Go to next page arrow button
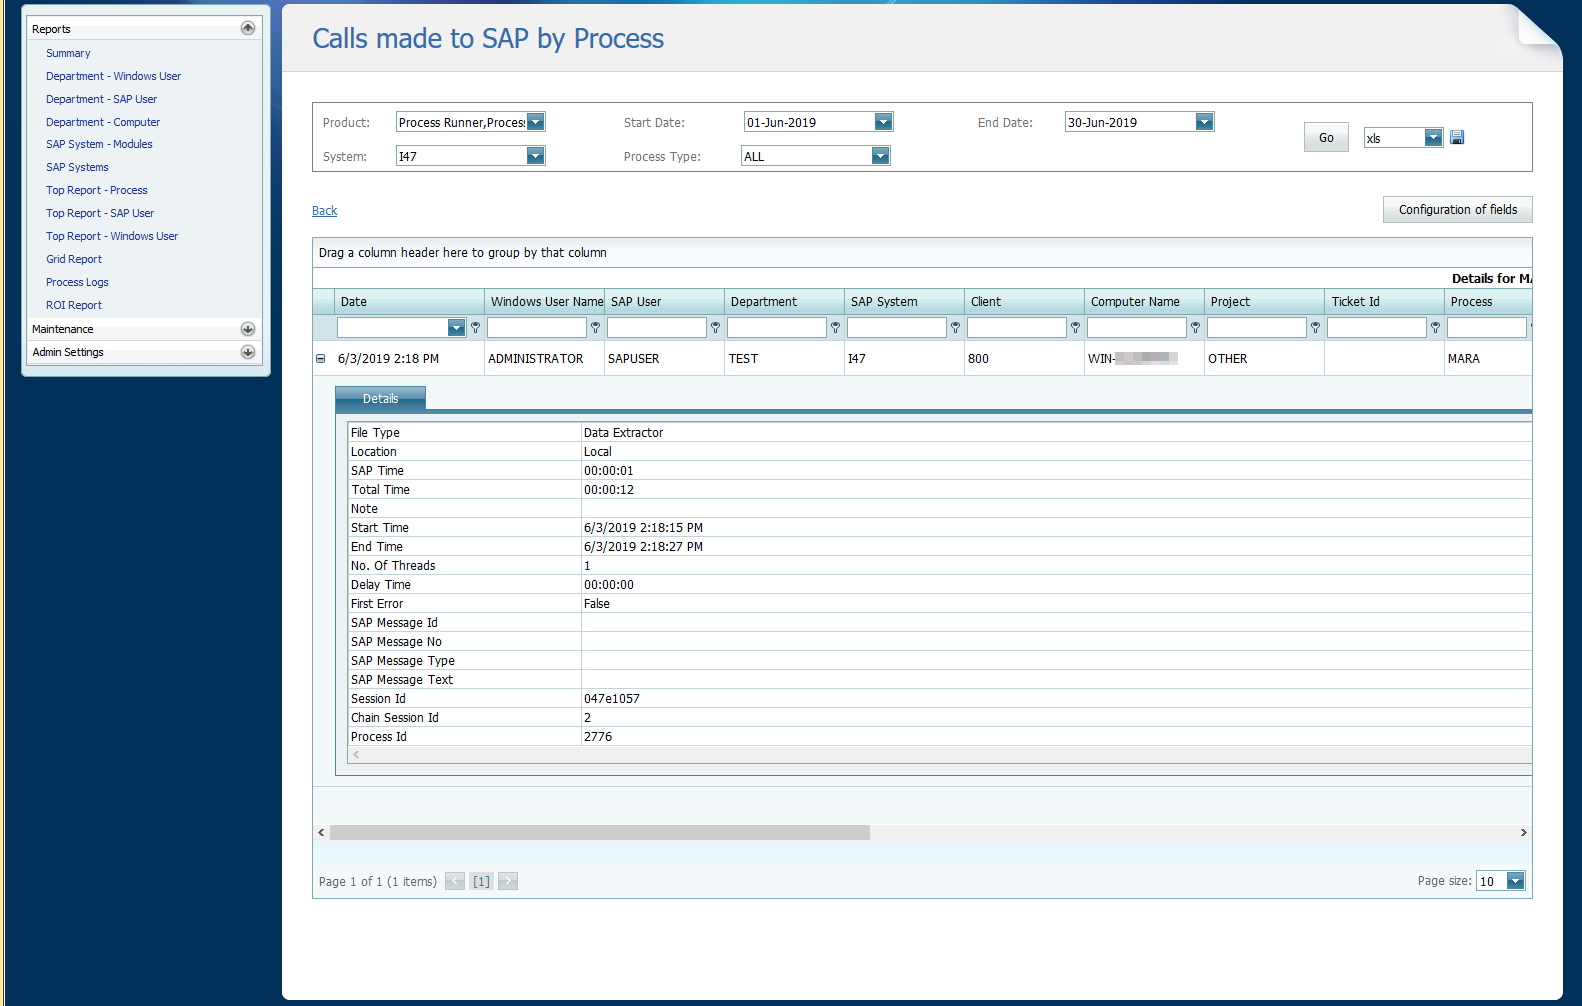Viewport: 1582px width, 1006px height. click(x=508, y=881)
